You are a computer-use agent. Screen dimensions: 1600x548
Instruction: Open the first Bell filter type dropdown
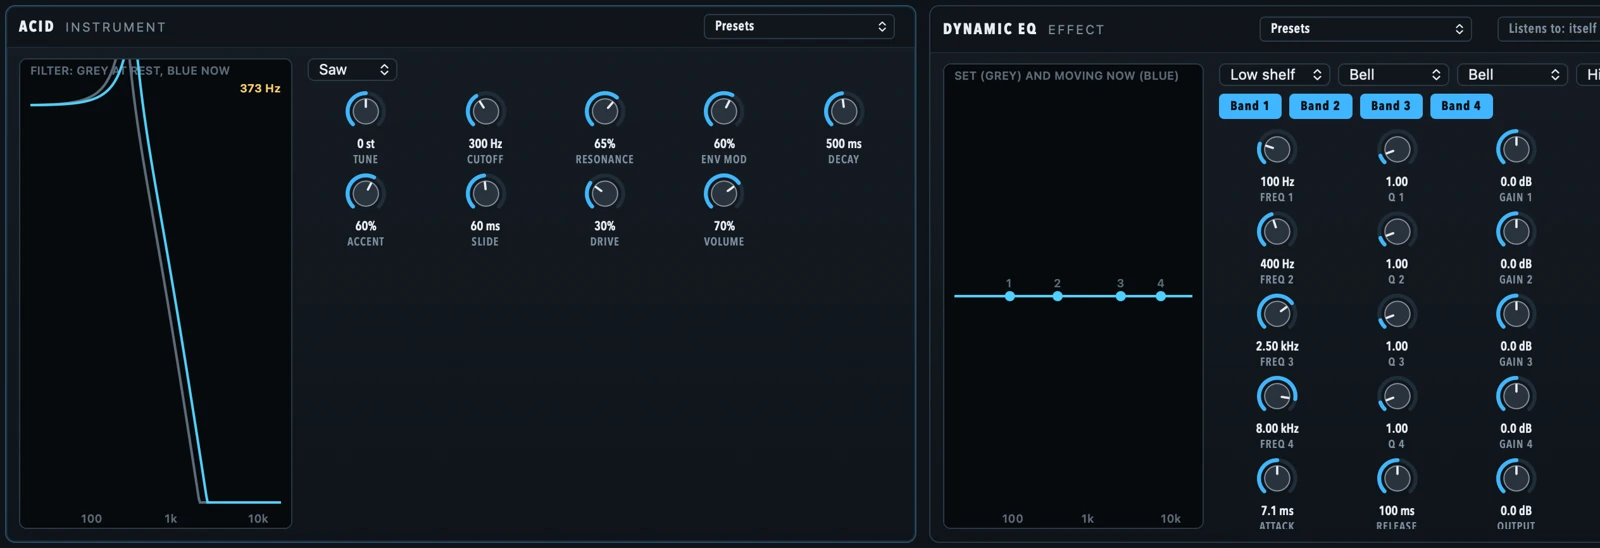pyautogui.click(x=1394, y=75)
